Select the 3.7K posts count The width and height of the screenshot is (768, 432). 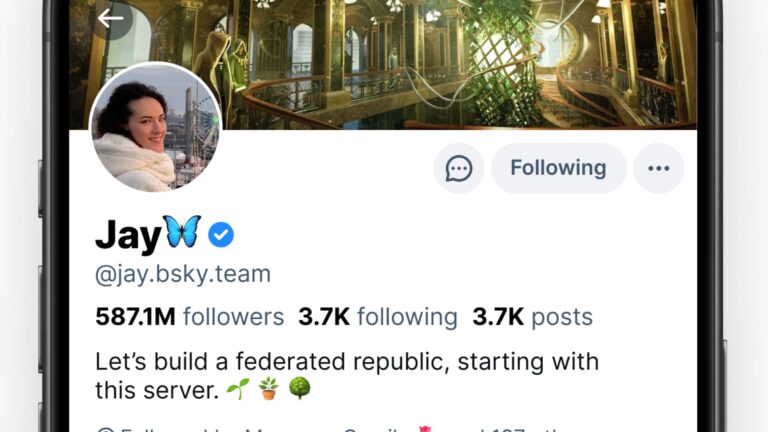532,317
